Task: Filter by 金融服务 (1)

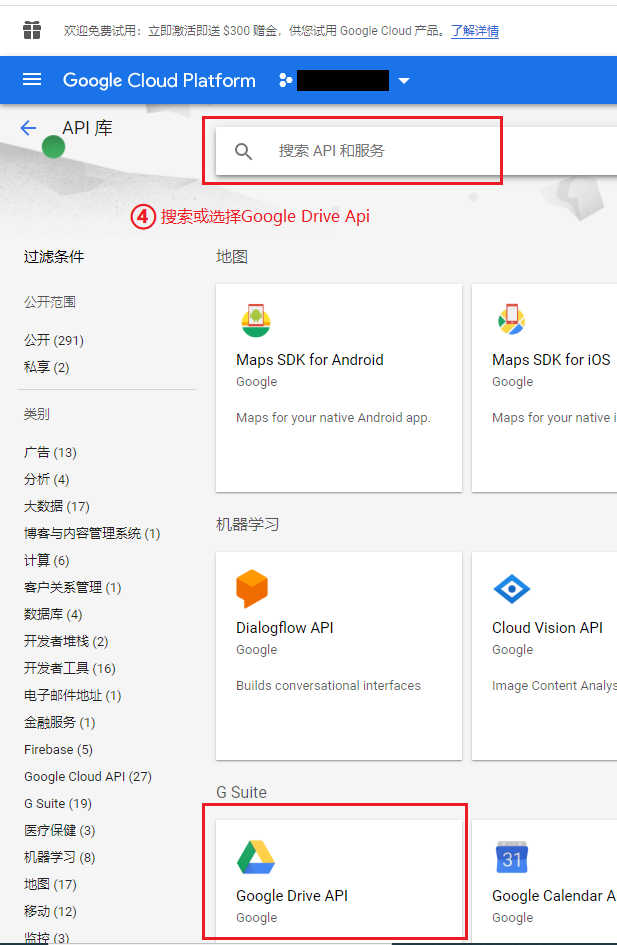Action: pos(59,723)
